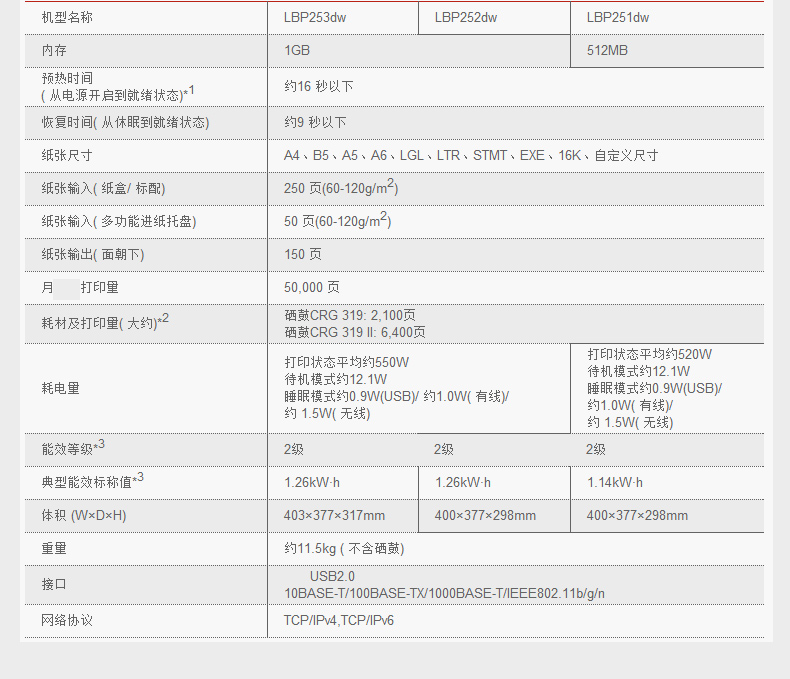Click the LBP251dw model name cell
Image resolution: width=790 pixels, height=679 pixels.
coord(618,18)
